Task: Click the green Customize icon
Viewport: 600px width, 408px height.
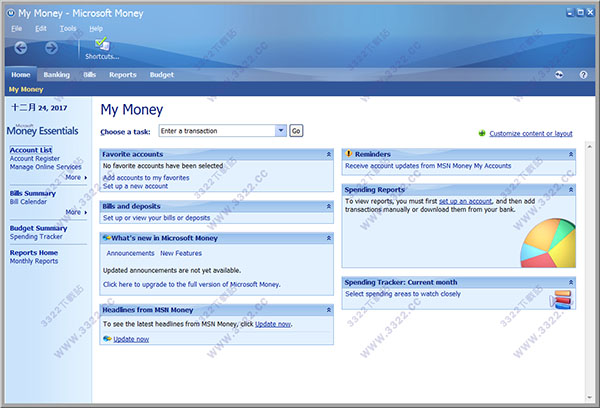Action: 482,133
